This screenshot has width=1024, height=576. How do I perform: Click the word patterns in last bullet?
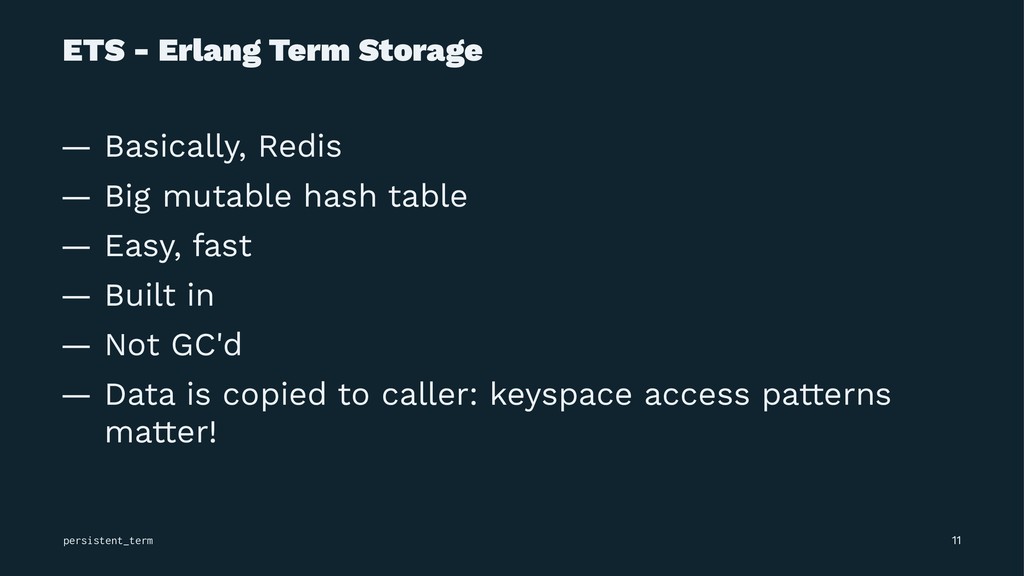827,395
